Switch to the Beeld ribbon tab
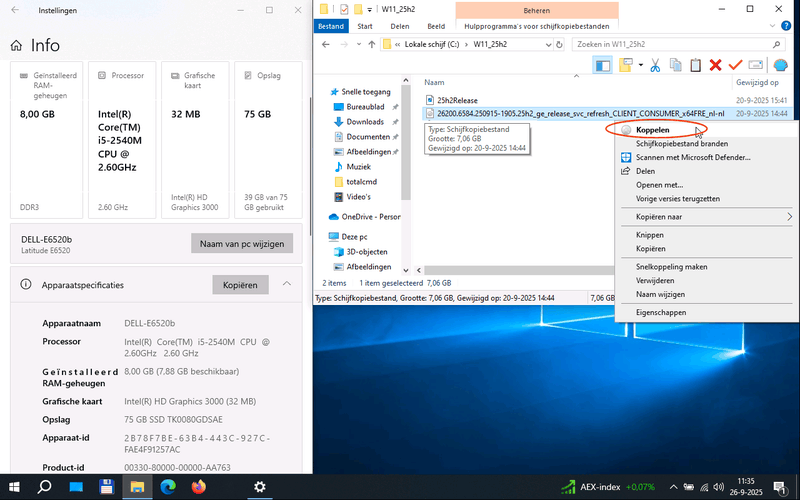 [436, 27]
